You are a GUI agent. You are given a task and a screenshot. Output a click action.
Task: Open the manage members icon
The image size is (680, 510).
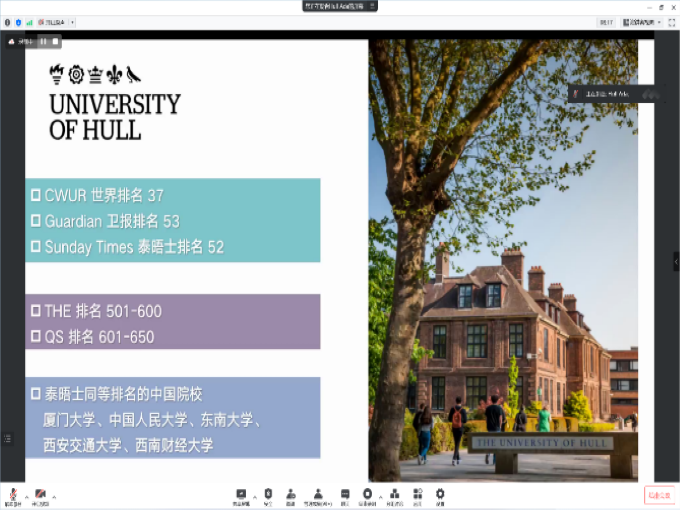(x=318, y=494)
